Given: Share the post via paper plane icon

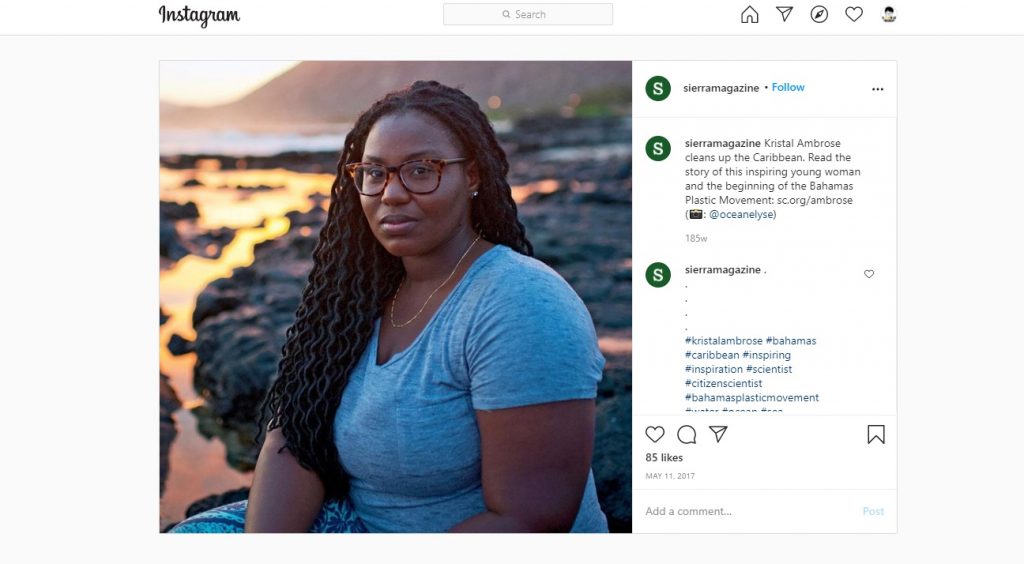Looking at the screenshot, I should click(718, 434).
